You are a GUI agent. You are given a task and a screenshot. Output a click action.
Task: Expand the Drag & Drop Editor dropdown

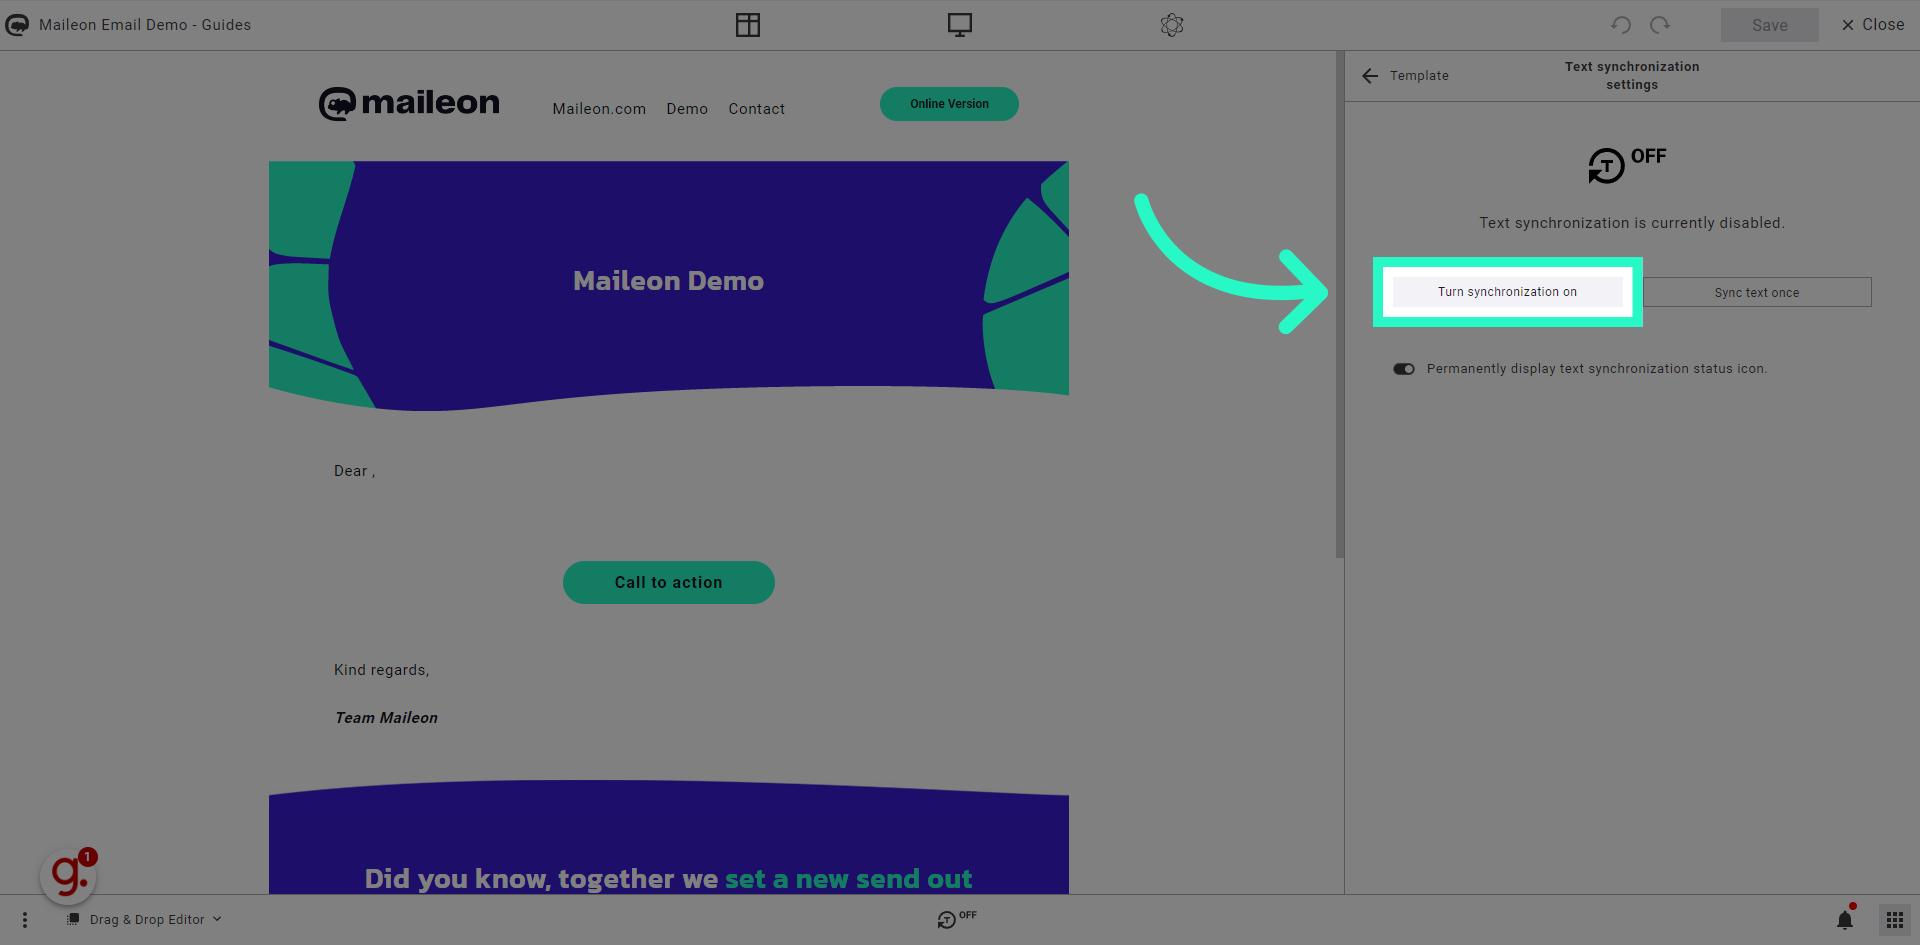pyautogui.click(x=145, y=920)
